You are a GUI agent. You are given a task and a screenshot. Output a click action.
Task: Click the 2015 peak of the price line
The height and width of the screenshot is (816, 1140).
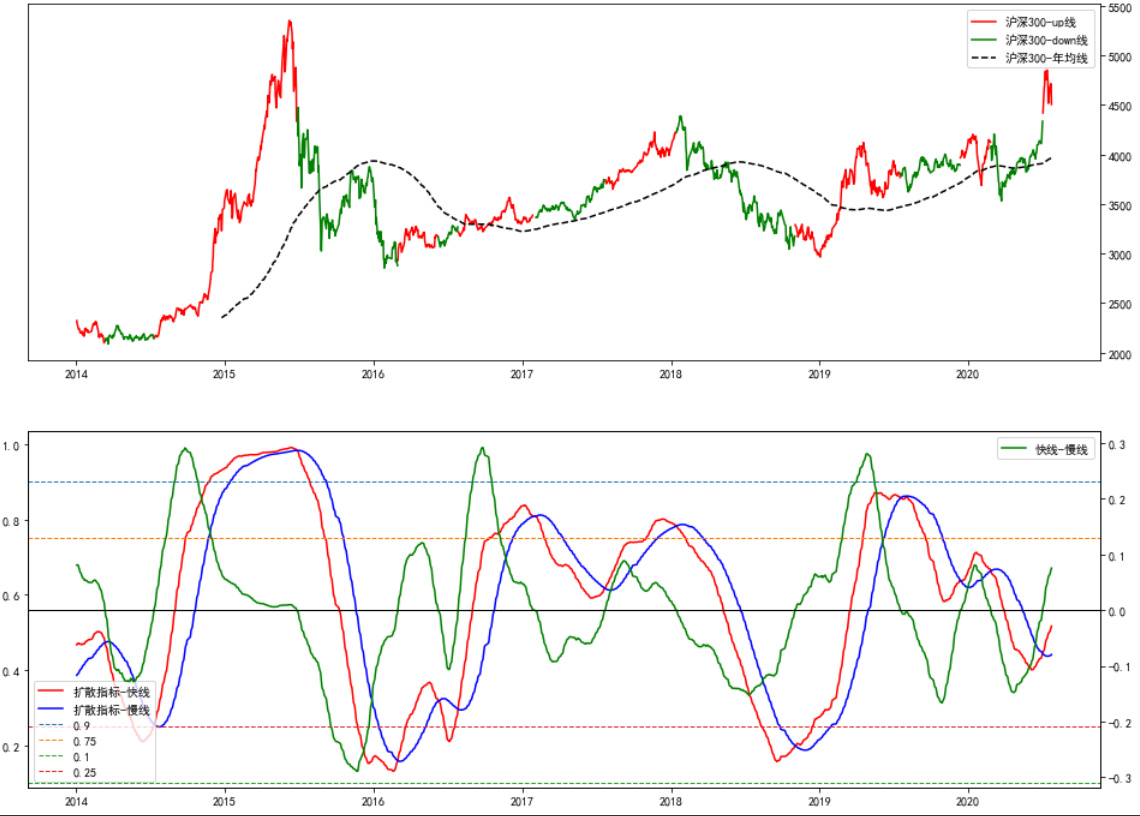(x=289, y=21)
